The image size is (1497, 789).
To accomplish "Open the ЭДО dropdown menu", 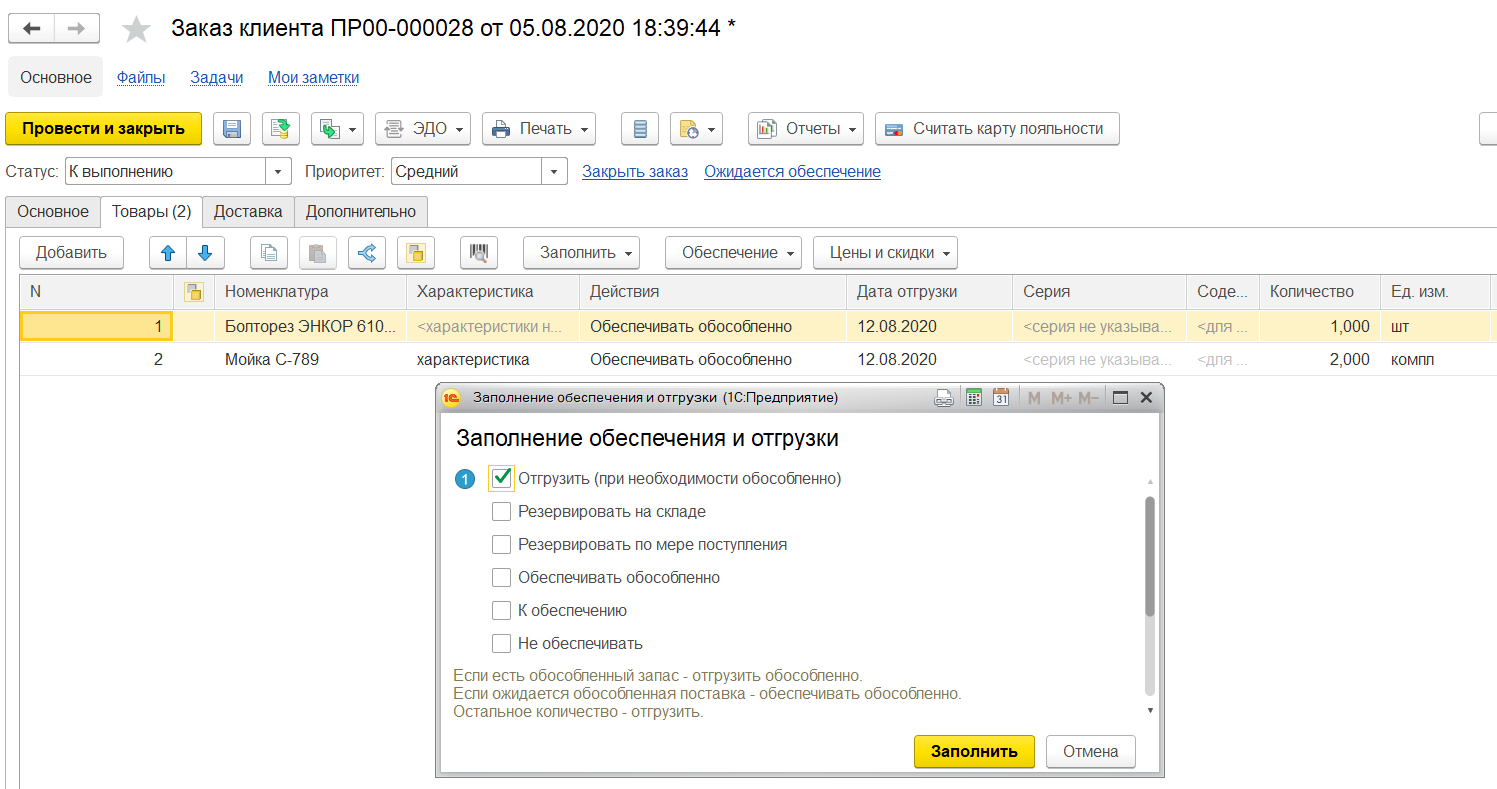I will [x=423, y=129].
